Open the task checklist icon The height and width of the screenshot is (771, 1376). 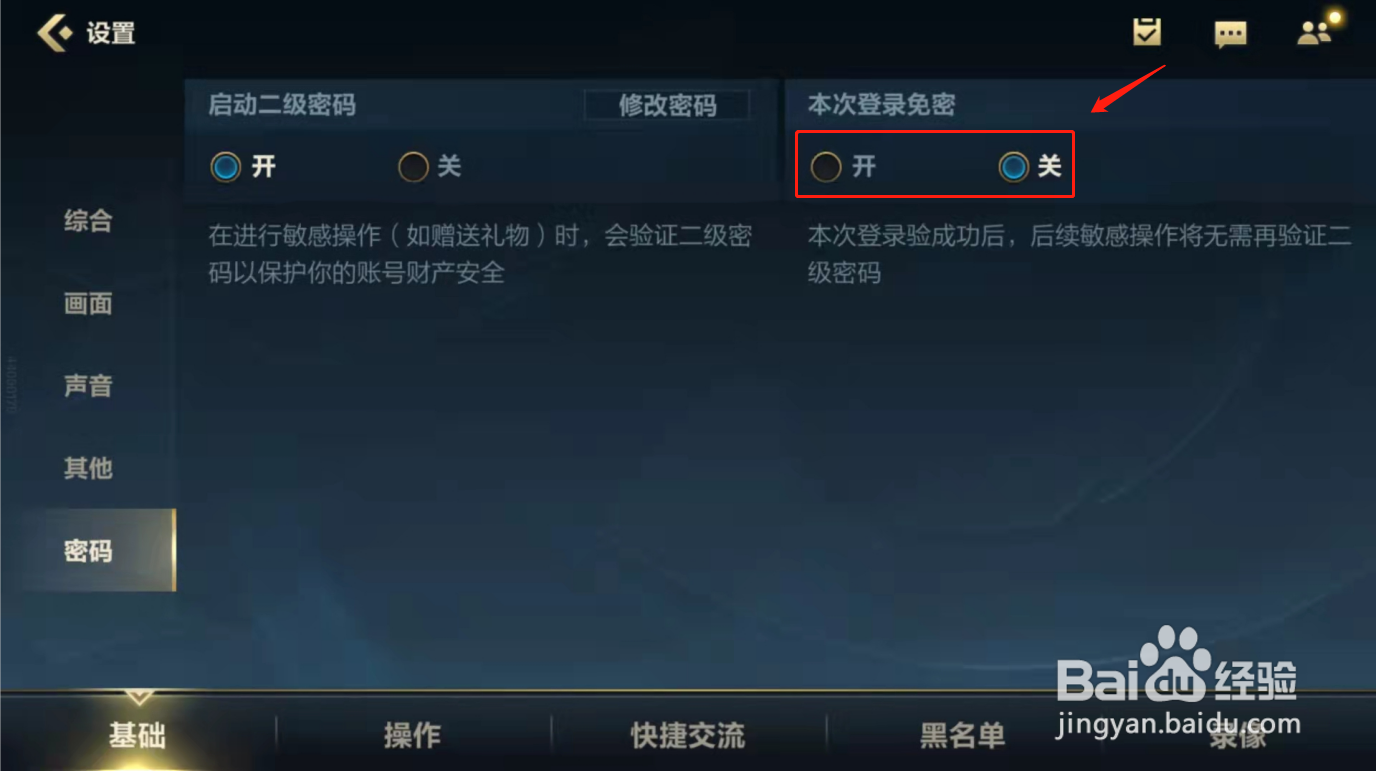point(1147,32)
